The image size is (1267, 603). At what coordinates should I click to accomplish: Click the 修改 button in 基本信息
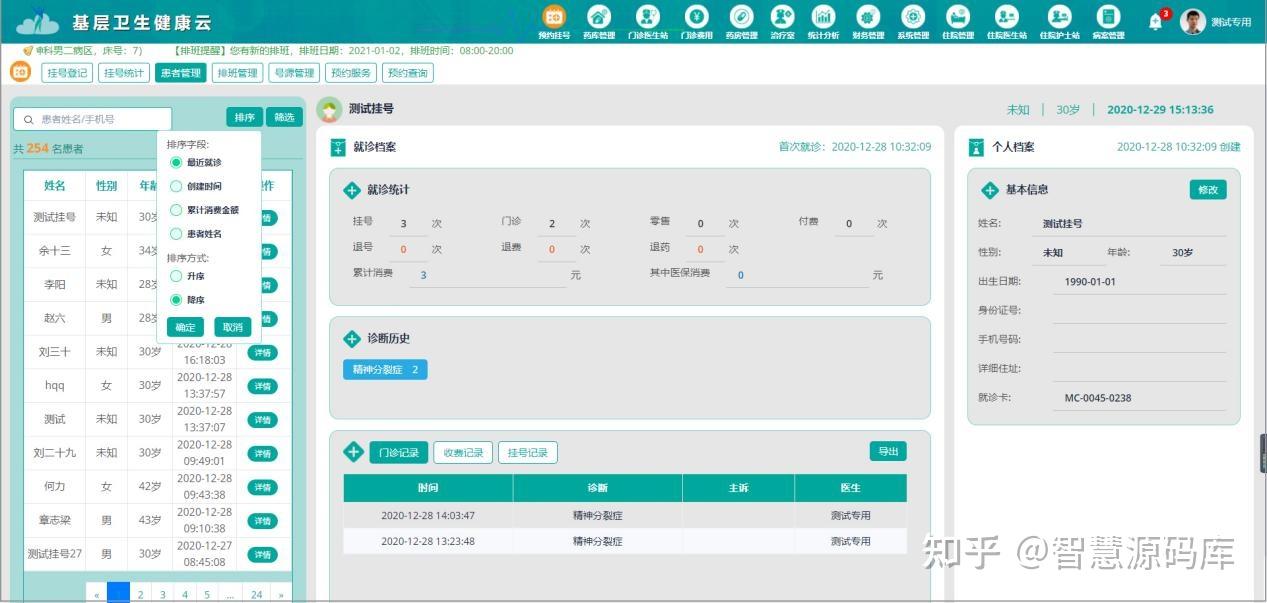pos(1207,189)
